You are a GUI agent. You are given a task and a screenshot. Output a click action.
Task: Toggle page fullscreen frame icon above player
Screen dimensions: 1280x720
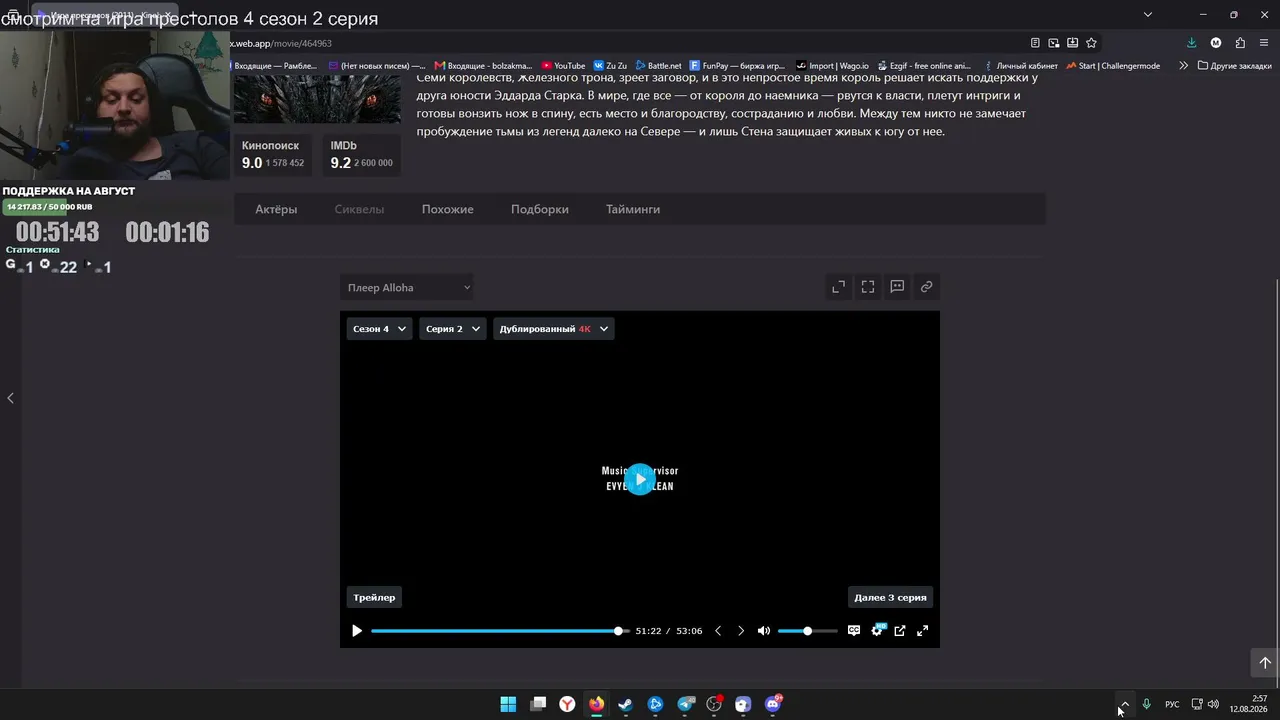point(868,287)
